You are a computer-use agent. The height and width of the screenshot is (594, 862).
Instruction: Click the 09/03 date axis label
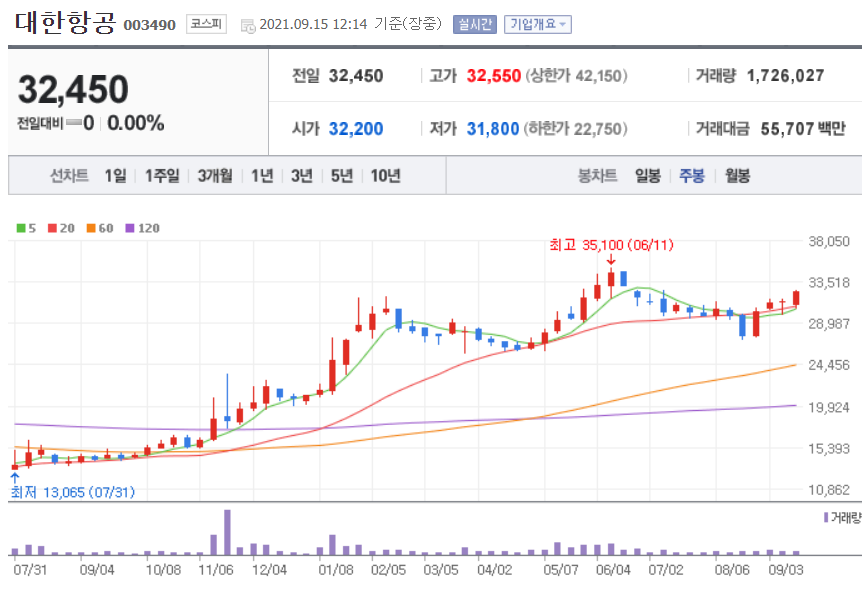pyautogui.click(x=786, y=570)
